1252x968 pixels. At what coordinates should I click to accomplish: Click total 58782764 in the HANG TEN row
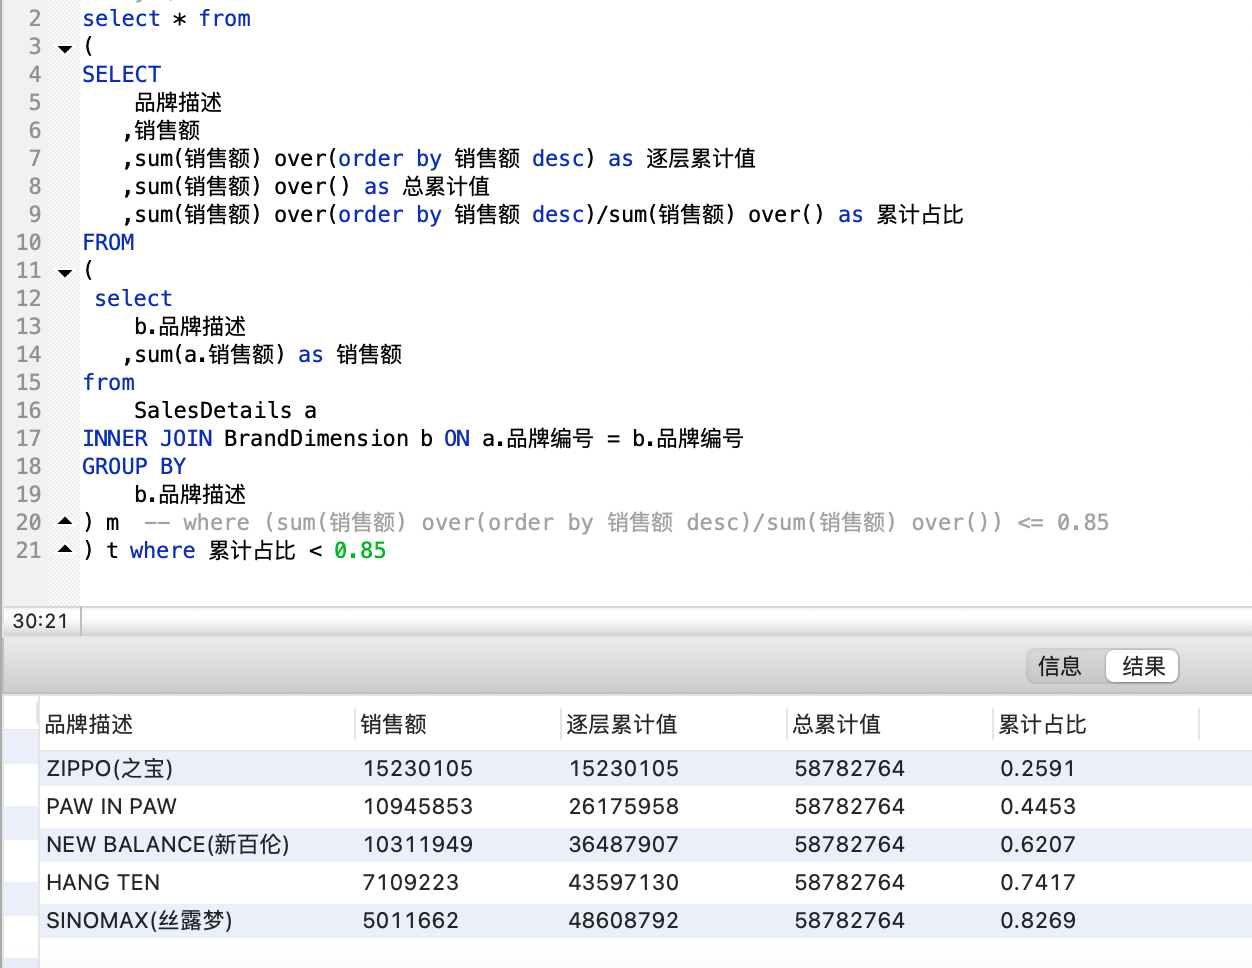850,882
